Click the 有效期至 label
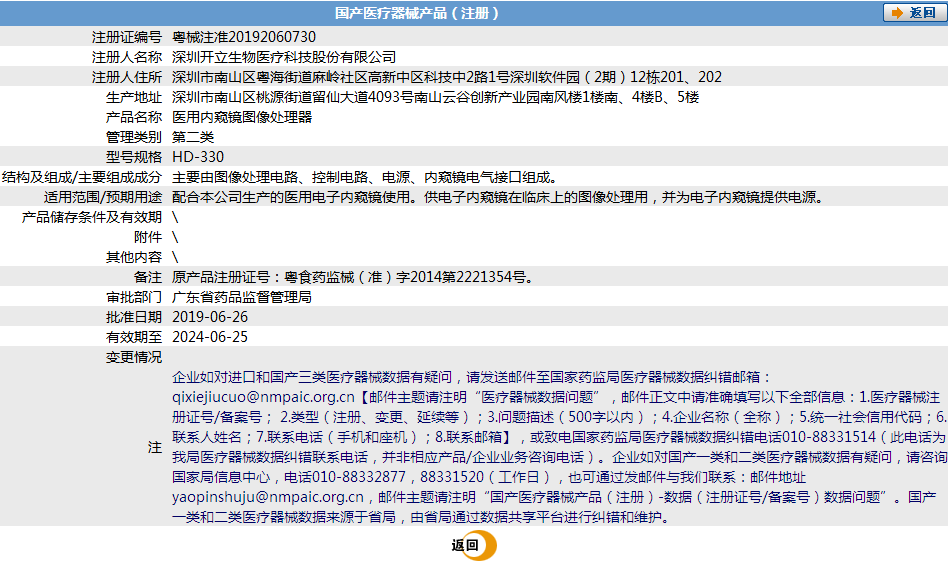The width and height of the screenshot is (950, 563). [134, 337]
